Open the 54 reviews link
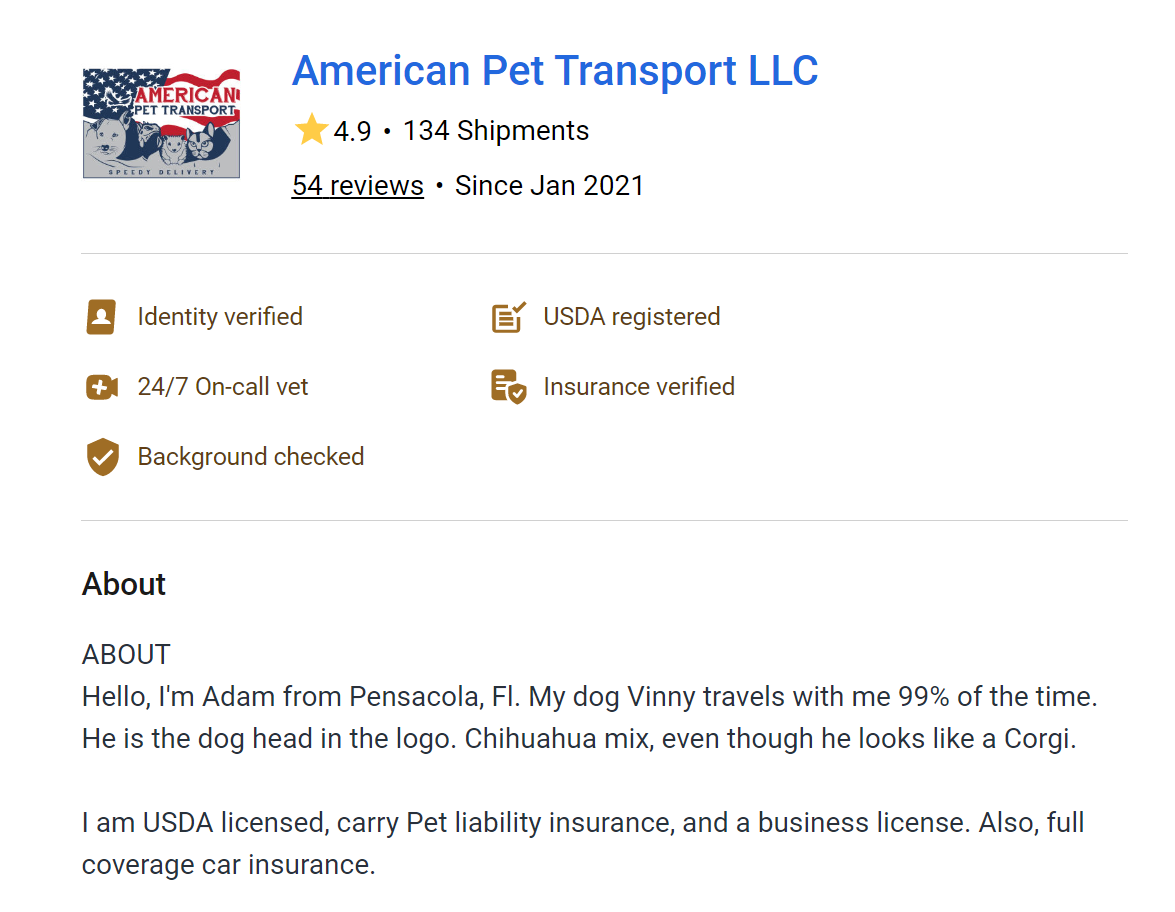Image resolution: width=1175 pixels, height=912 pixels. pos(357,186)
